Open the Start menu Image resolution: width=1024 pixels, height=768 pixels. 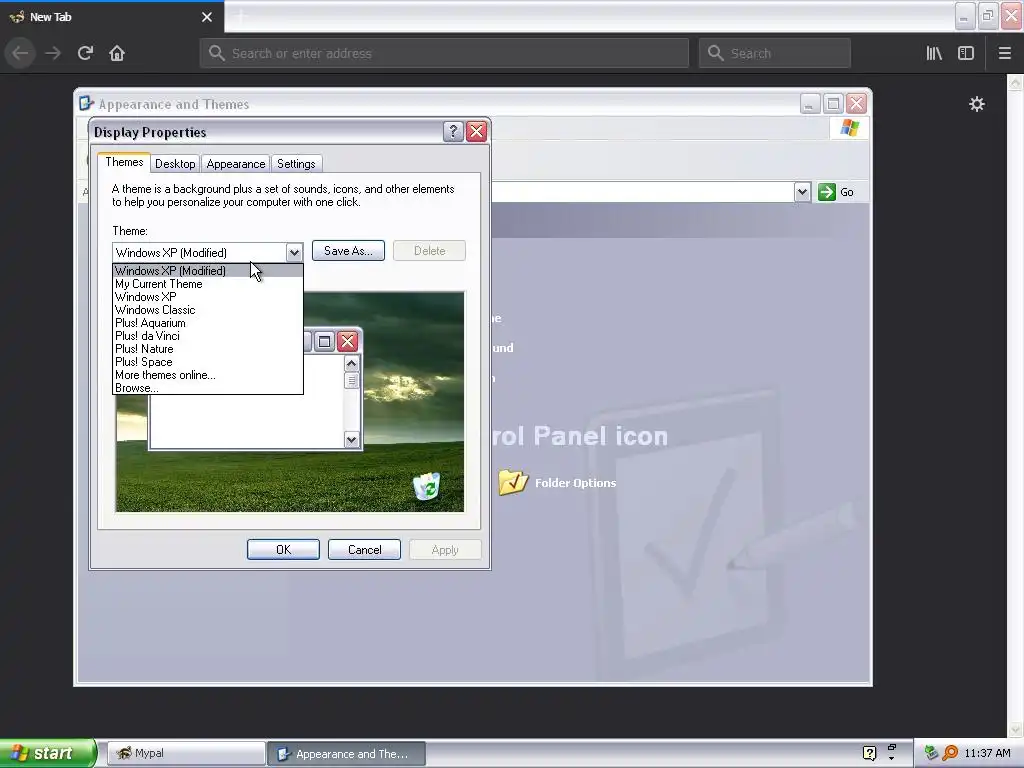pyautogui.click(x=47, y=753)
